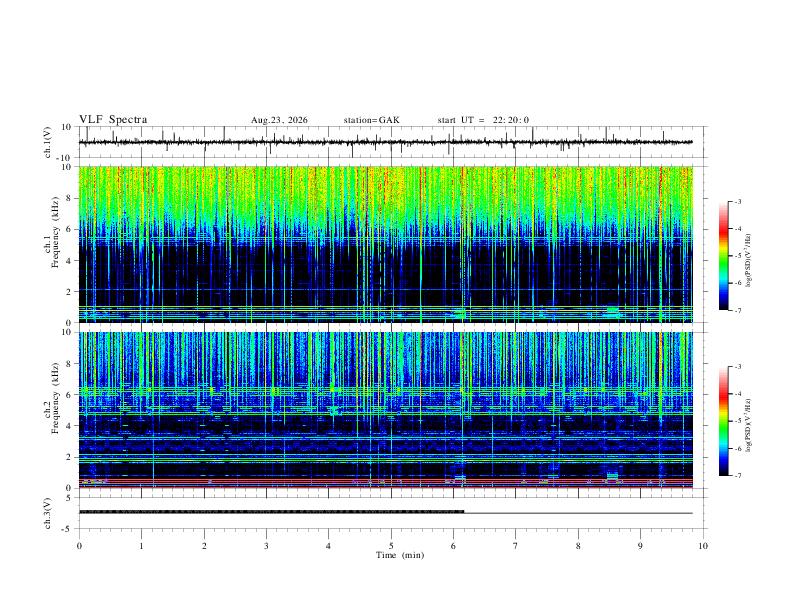Click the ch.2 color scale bar
The width and height of the screenshot is (792, 612).
723,421
